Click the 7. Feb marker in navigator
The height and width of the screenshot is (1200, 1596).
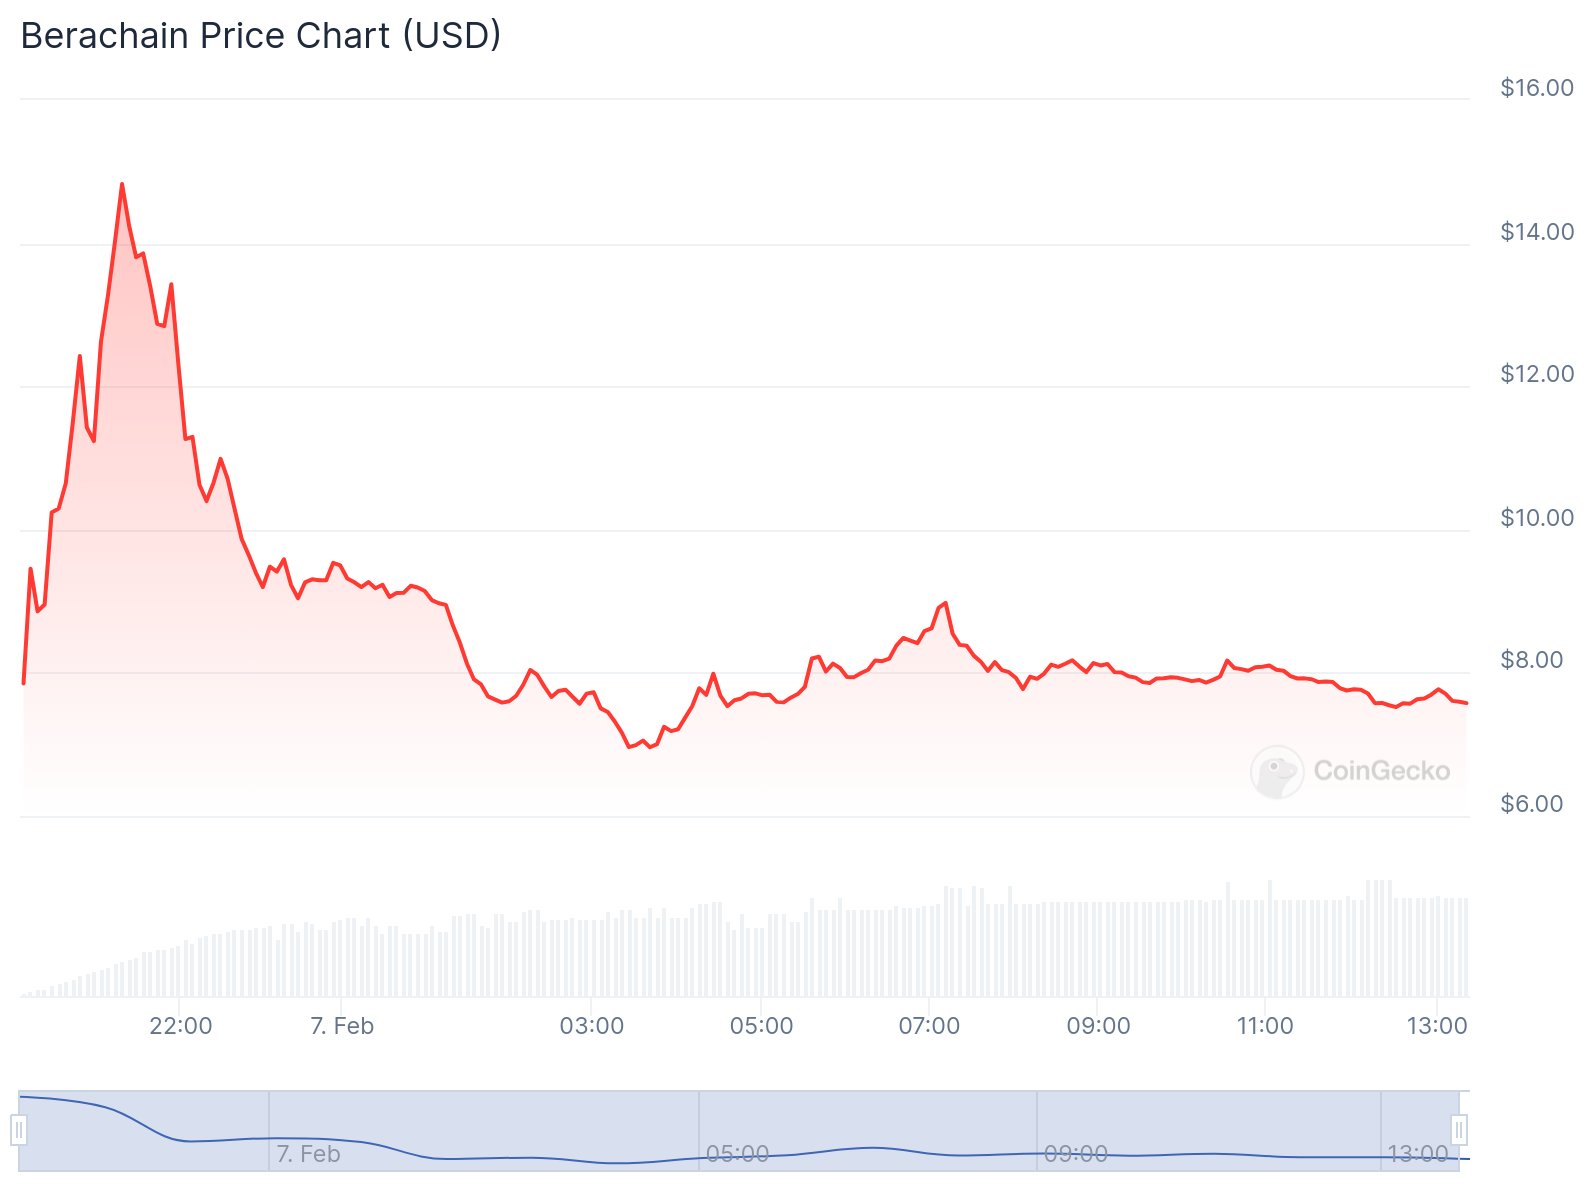(x=308, y=1154)
